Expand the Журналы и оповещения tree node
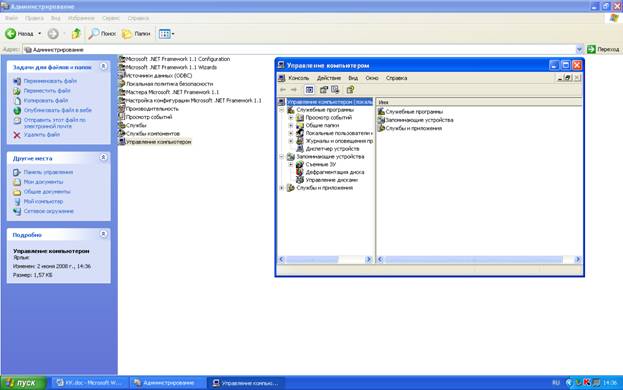 pos(291,141)
